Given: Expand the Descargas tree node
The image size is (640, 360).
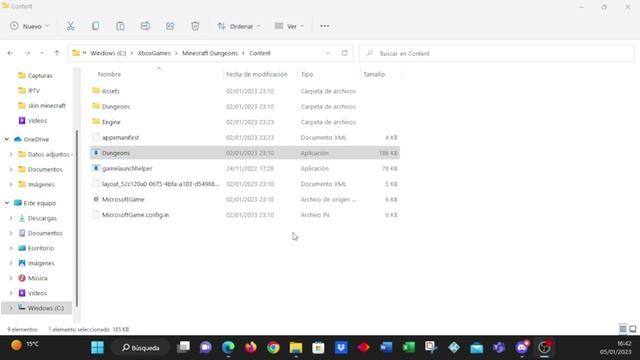Looking at the screenshot, I should point(11,218).
